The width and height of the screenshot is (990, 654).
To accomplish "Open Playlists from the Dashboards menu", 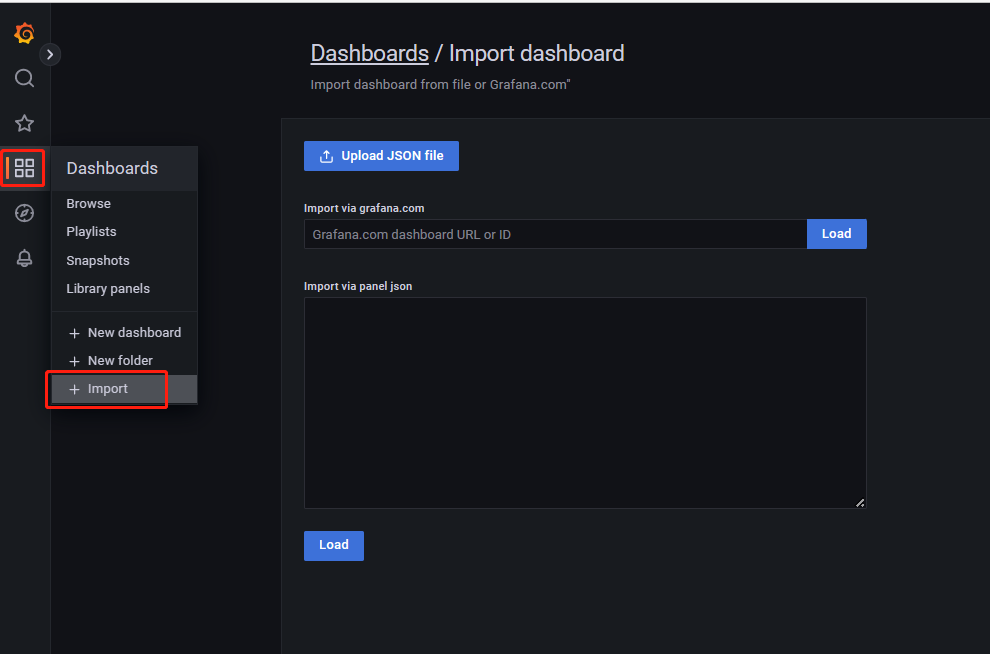I will (92, 232).
